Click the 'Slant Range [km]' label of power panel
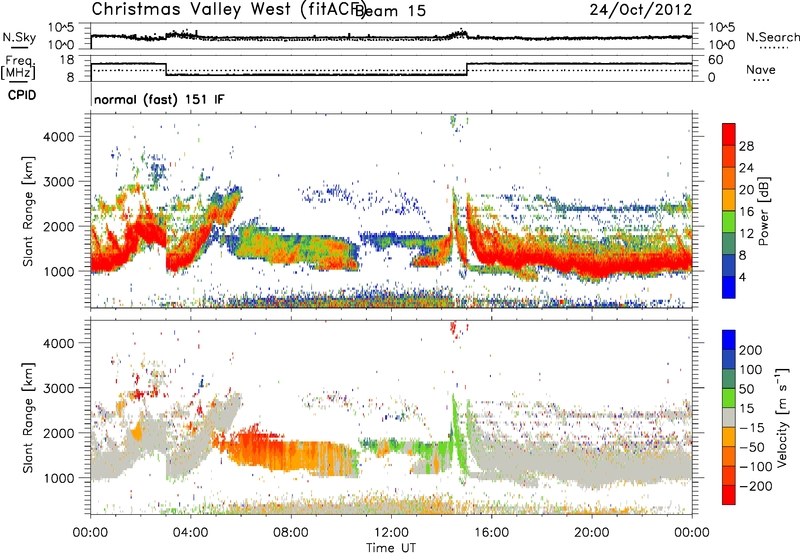The width and height of the screenshot is (800, 554). 28,211
